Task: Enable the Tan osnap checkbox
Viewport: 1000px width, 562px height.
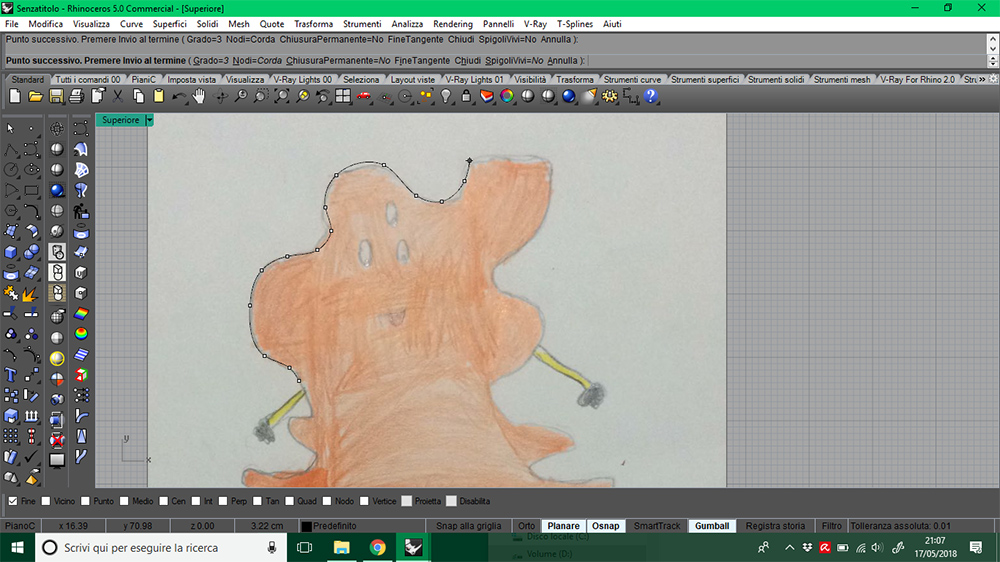Action: coord(258,501)
